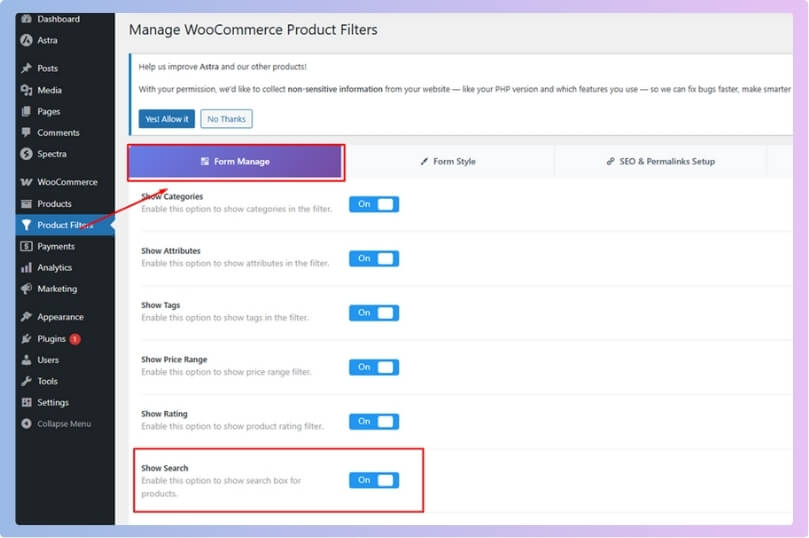Viewport: 809px width, 538px height.
Task: Click the Analytics bar chart icon
Action: pos(26,268)
